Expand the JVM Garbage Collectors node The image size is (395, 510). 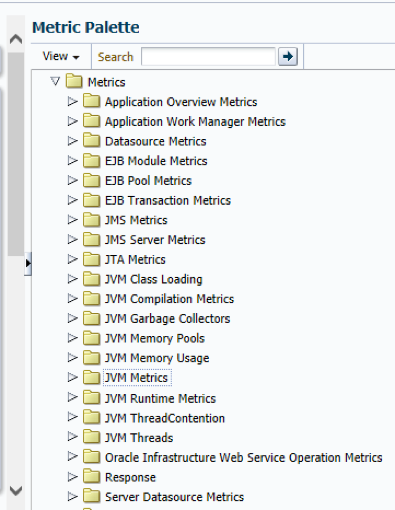72,318
